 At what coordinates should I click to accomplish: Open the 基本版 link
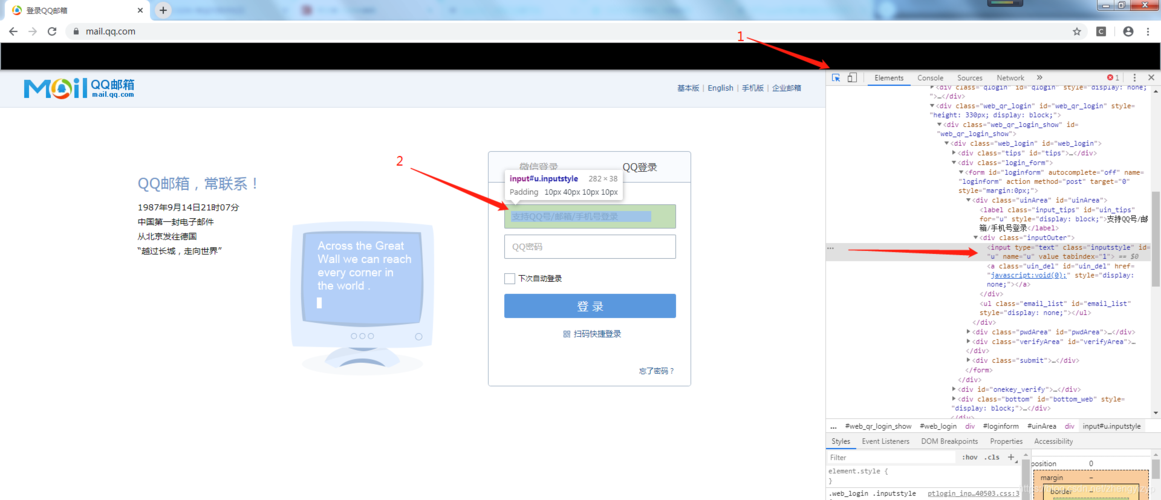[x=688, y=88]
